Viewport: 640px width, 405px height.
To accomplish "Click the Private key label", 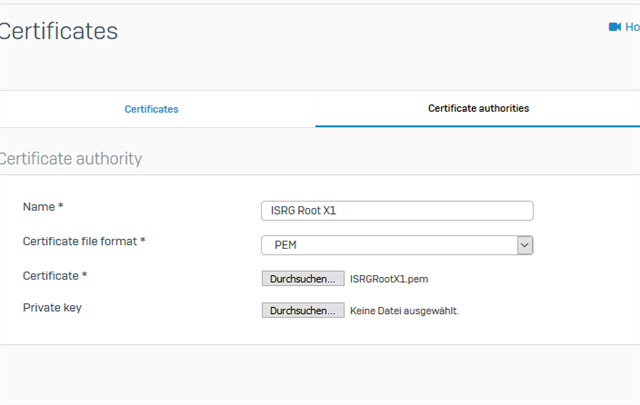I will 52,307.
